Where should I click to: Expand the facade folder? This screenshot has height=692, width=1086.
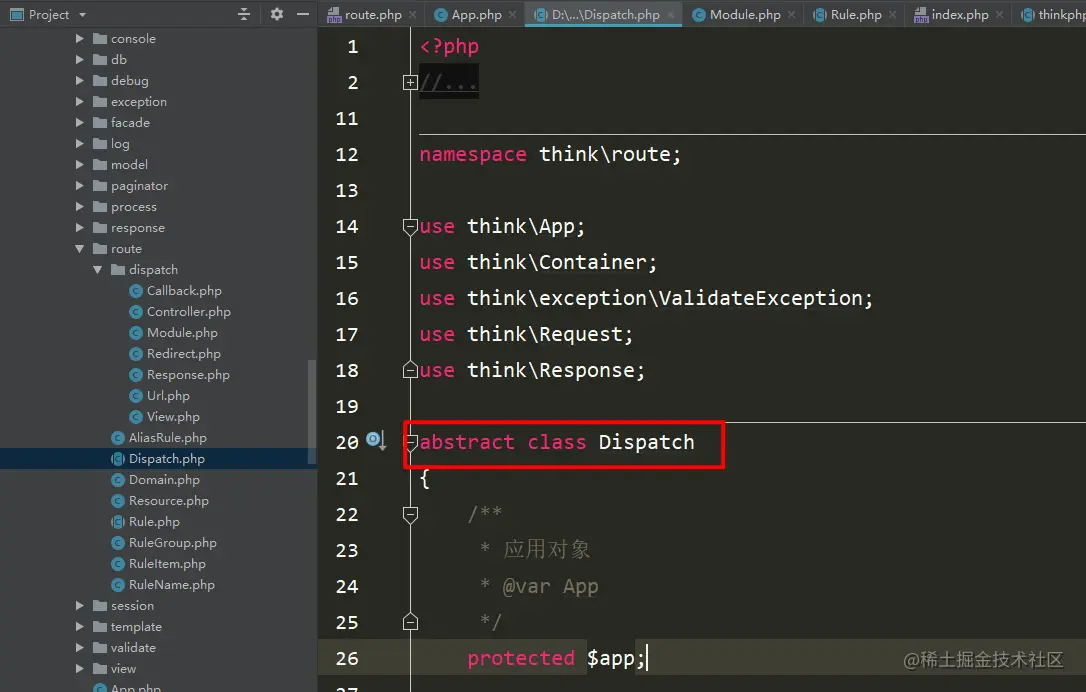[80, 123]
